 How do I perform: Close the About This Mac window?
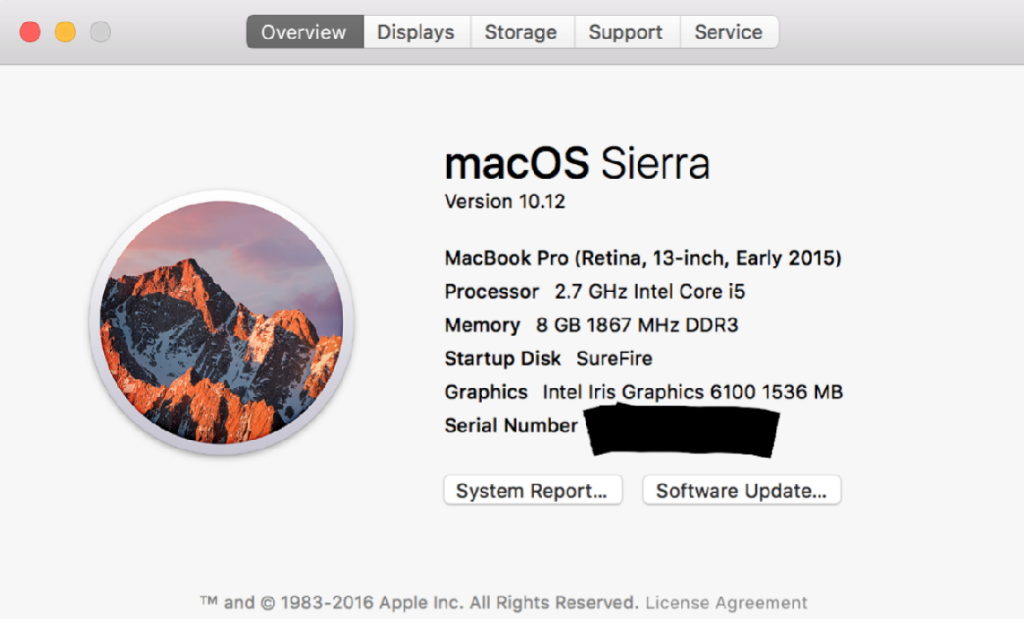pos(30,32)
